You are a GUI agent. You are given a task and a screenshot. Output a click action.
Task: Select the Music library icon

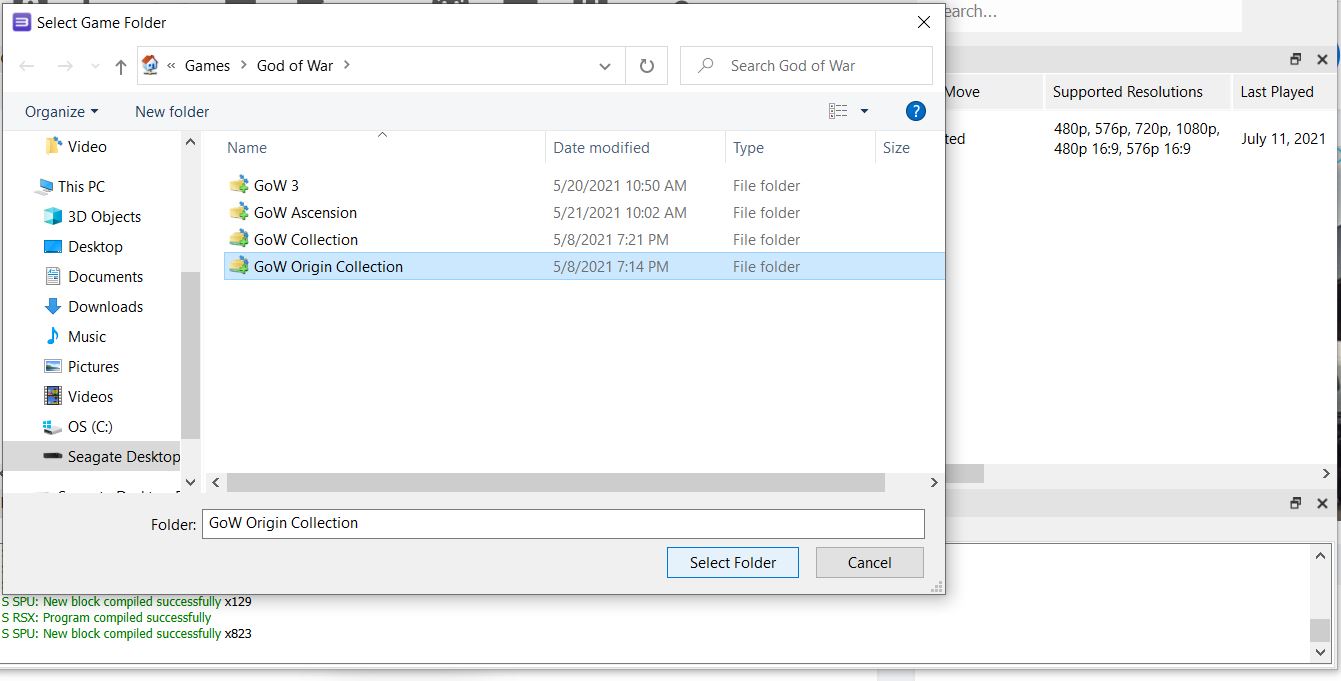53,337
